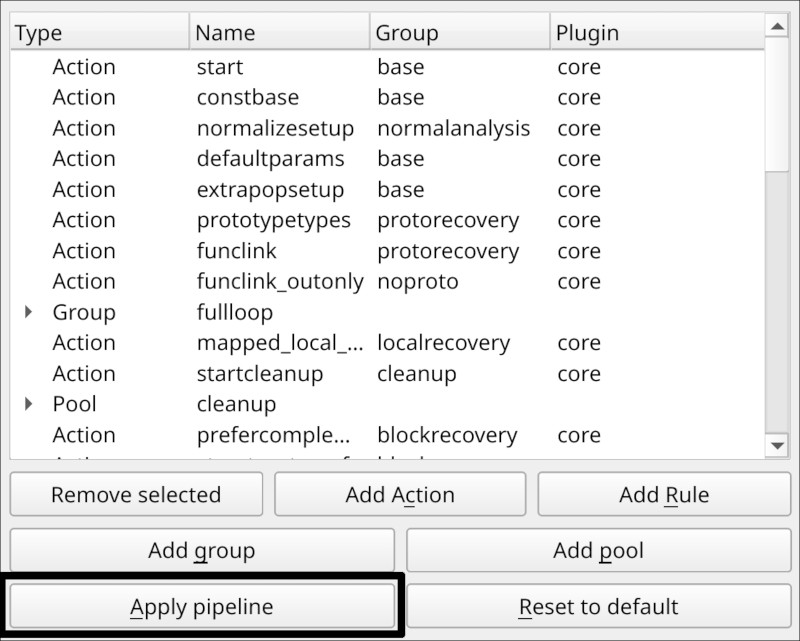This screenshot has height=641, width=800.
Task: Select the funclink_outonly action row
Action: point(387,281)
